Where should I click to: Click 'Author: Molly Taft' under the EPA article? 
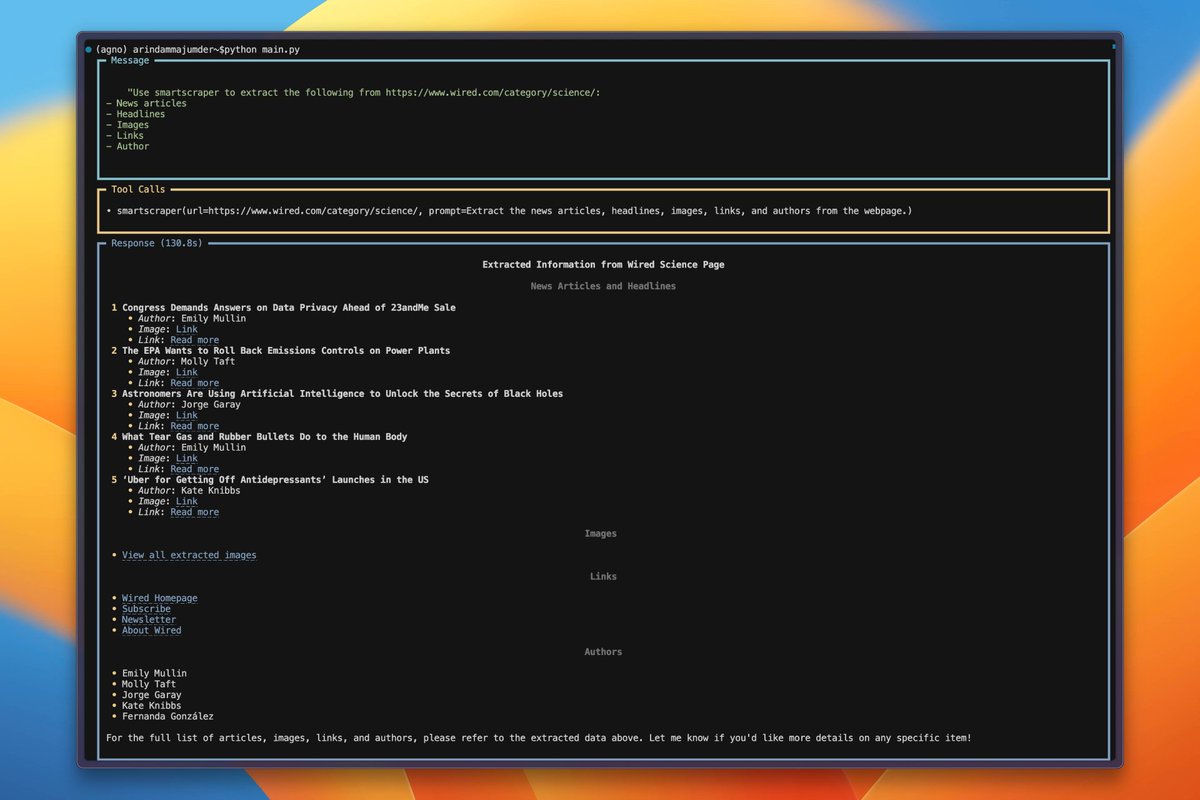(187, 362)
